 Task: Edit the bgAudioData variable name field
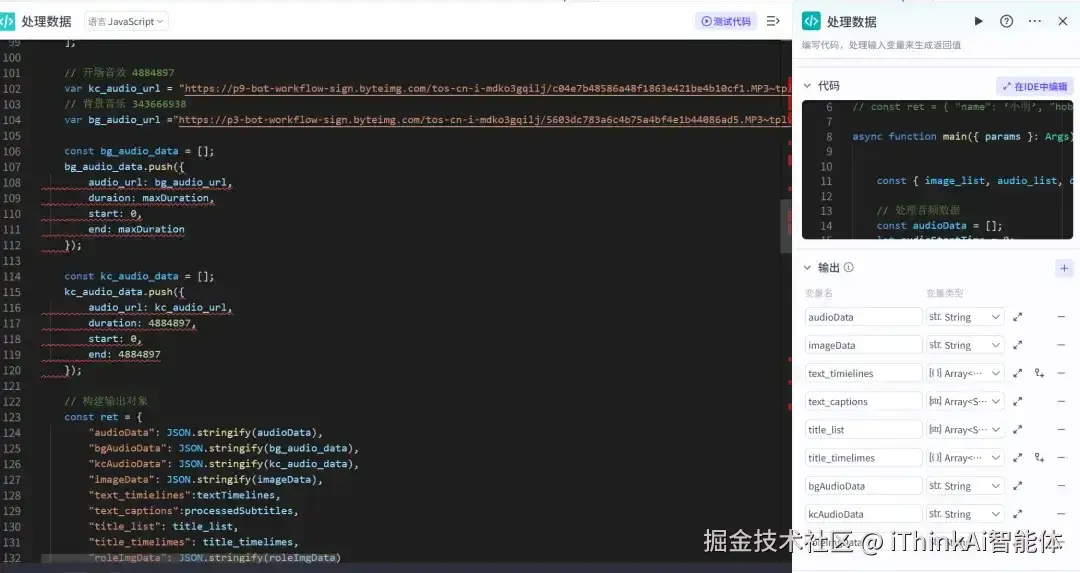coord(863,486)
